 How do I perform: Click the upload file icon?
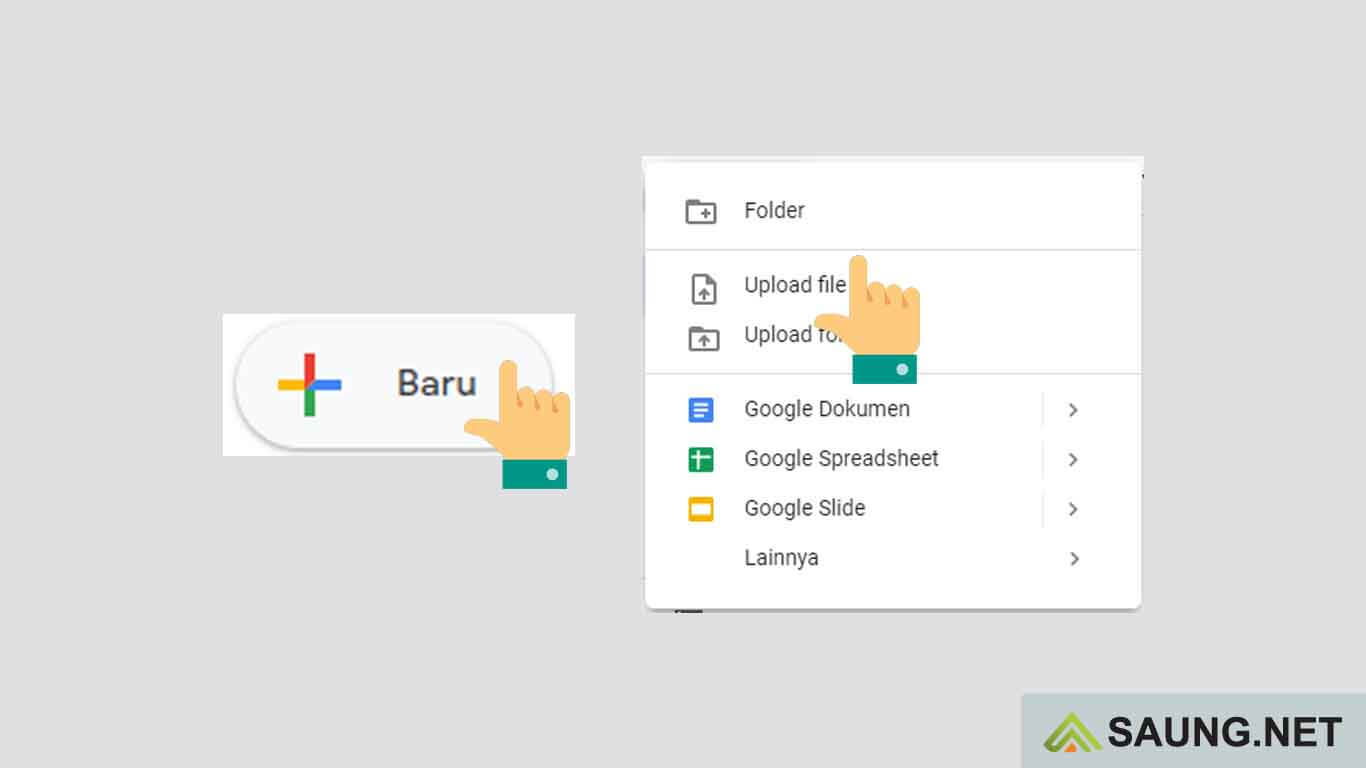704,289
